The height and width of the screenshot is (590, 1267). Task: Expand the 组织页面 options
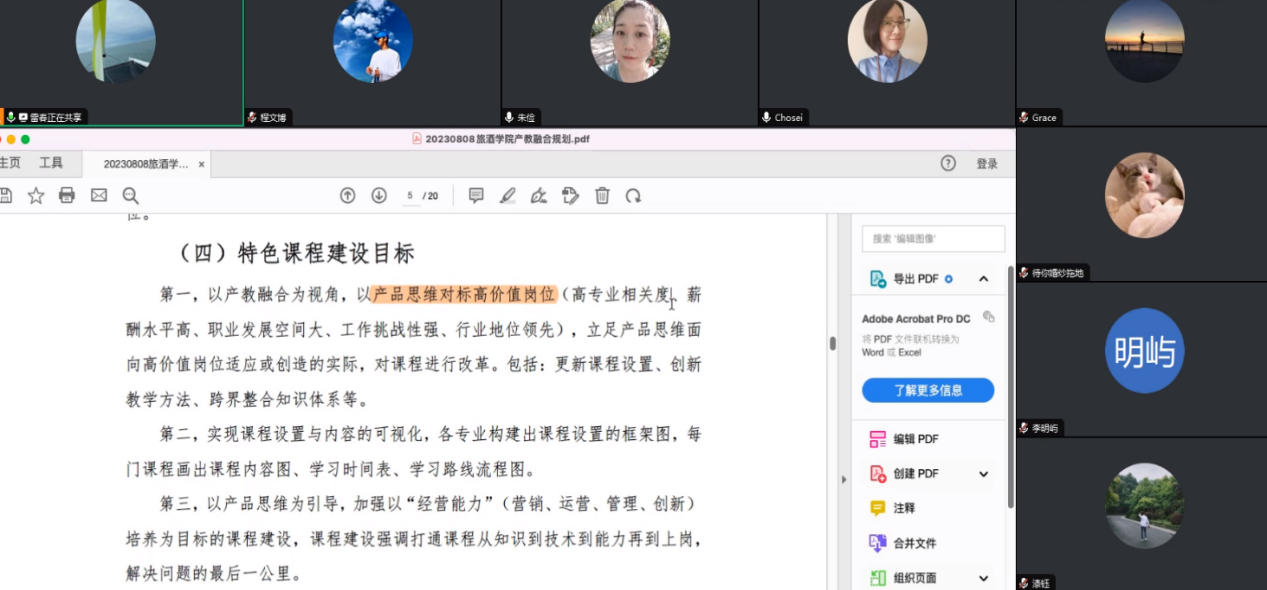coord(984,578)
